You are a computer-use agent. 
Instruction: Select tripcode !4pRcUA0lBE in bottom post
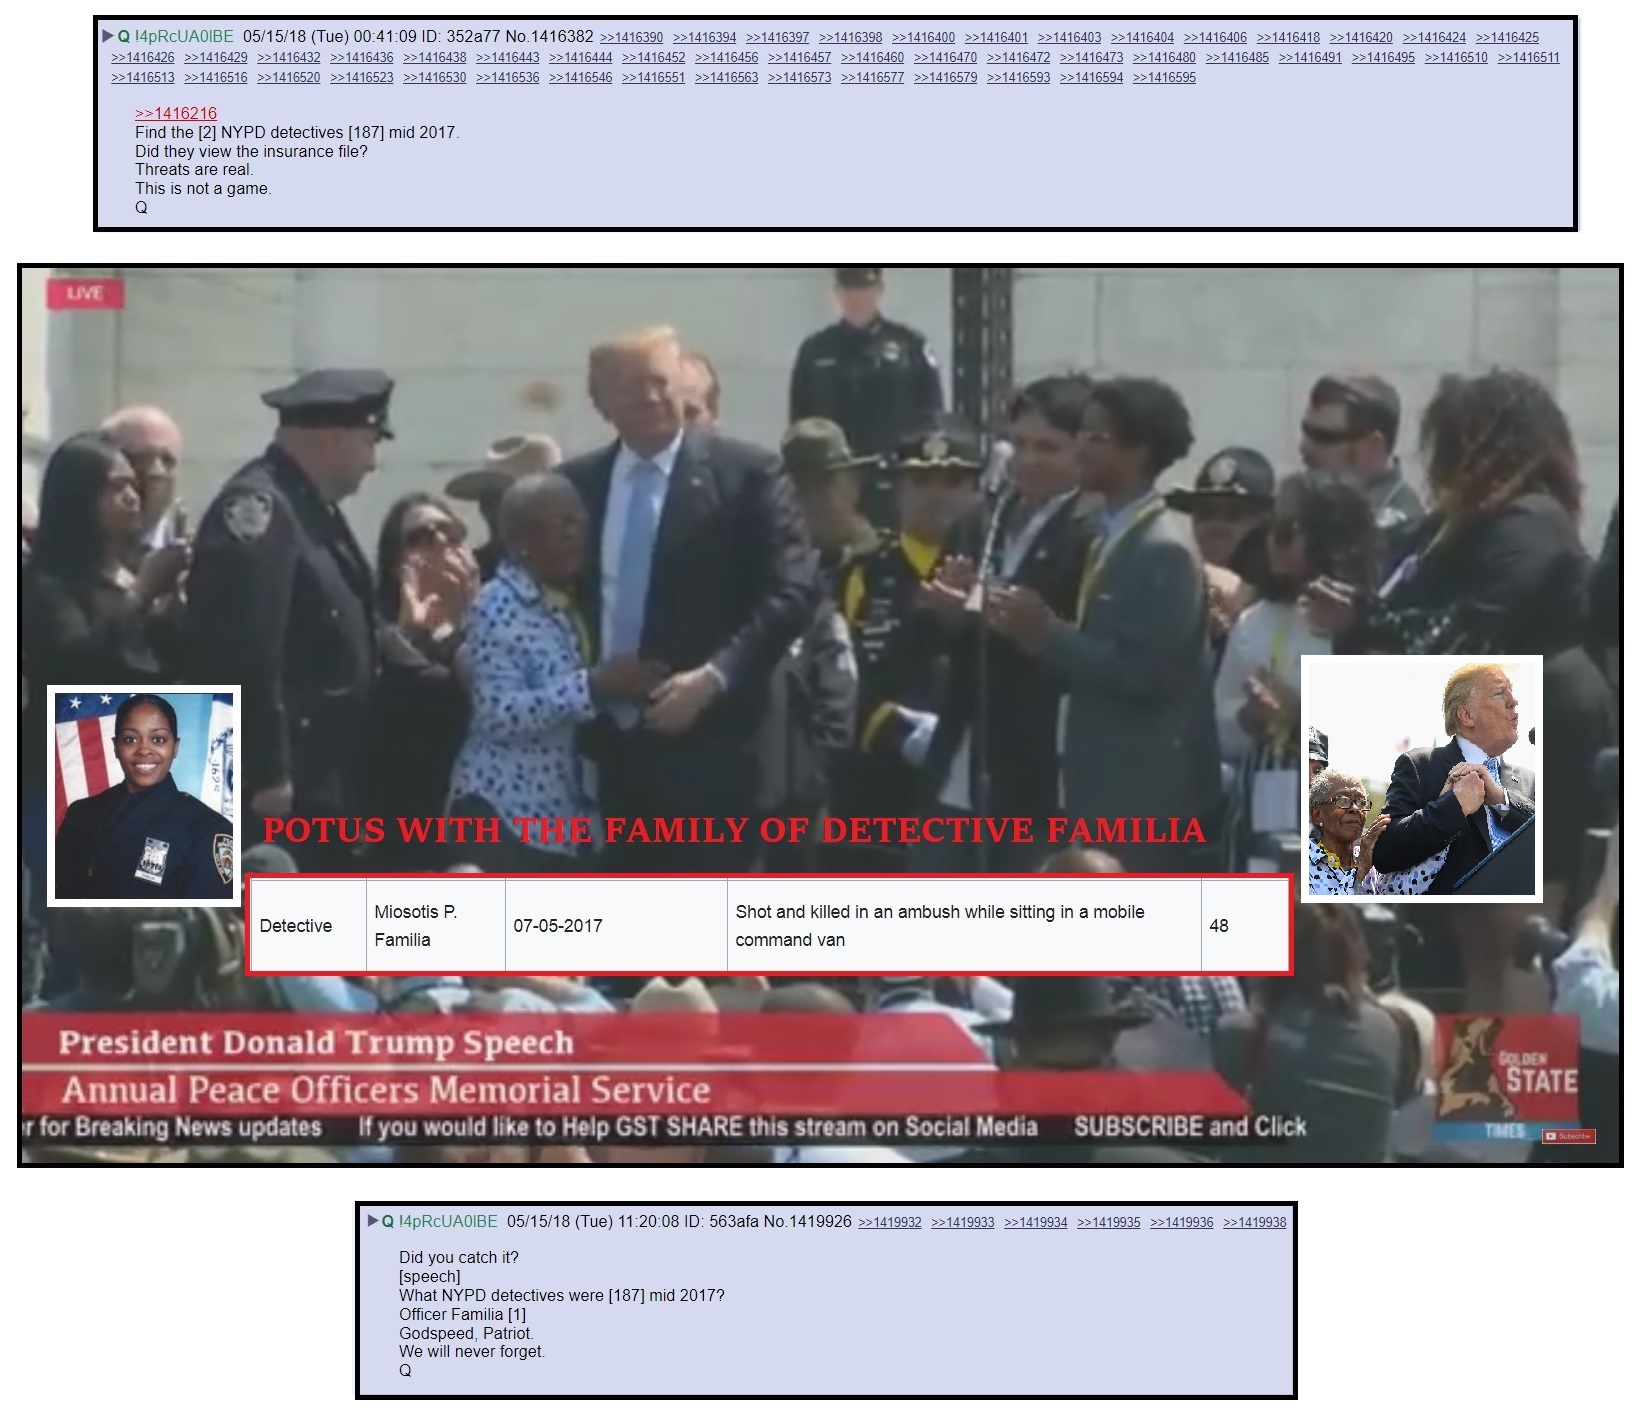[448, 1221]
